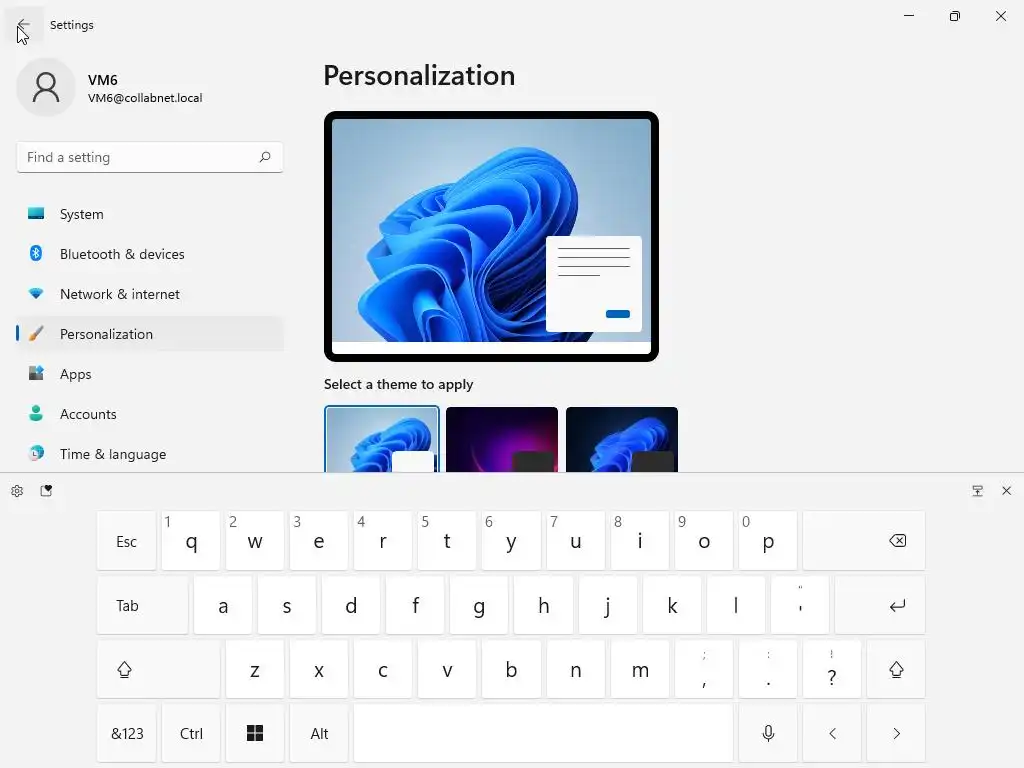Tap the x key
Viewport: 1024px width, 768px height.
[x=319, y=669]
